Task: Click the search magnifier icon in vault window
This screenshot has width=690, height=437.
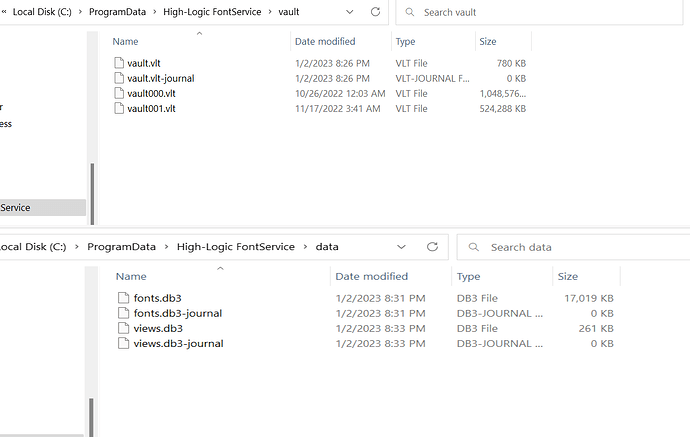Action: 410,12
